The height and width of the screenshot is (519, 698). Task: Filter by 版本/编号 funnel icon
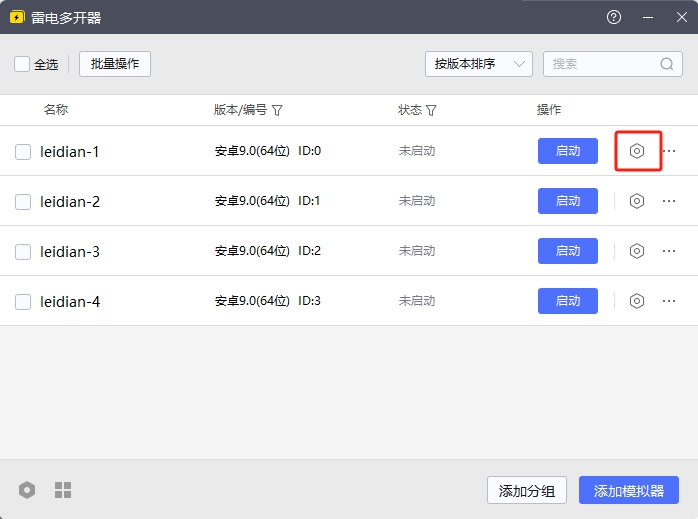coord(277,110)
